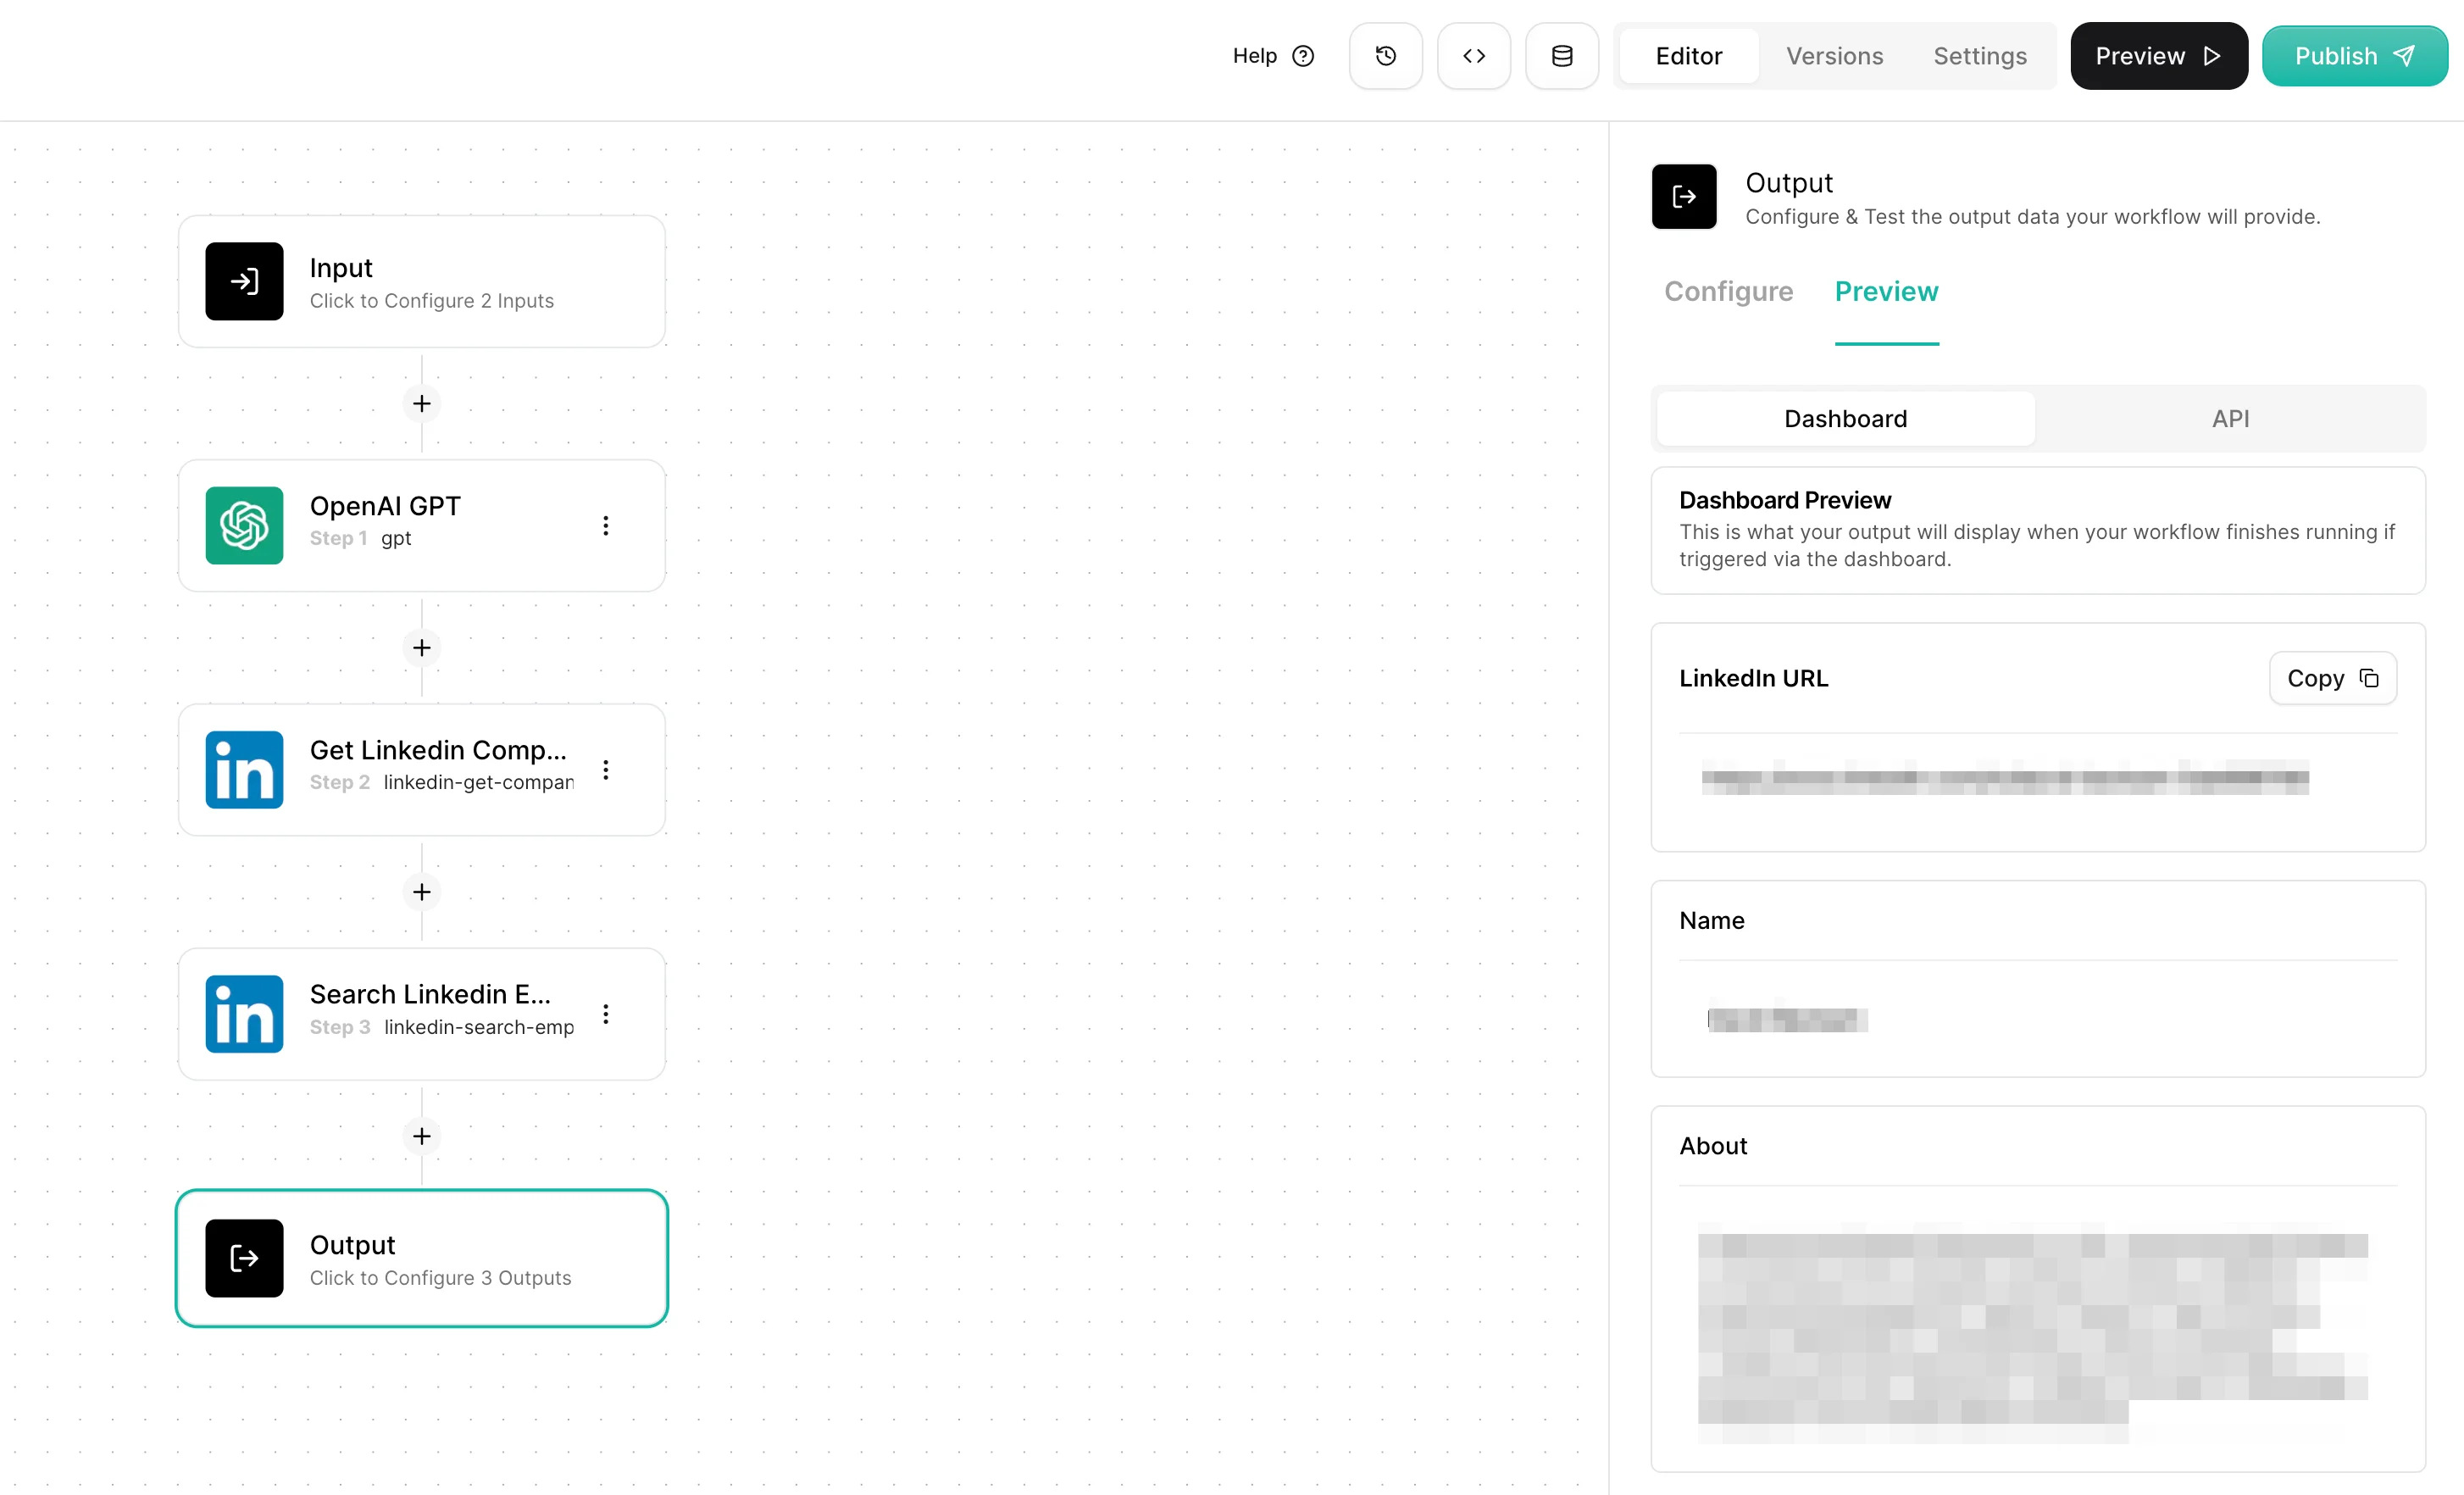
Task: Select the Output node on canvas
Action: pos(421,1258)
